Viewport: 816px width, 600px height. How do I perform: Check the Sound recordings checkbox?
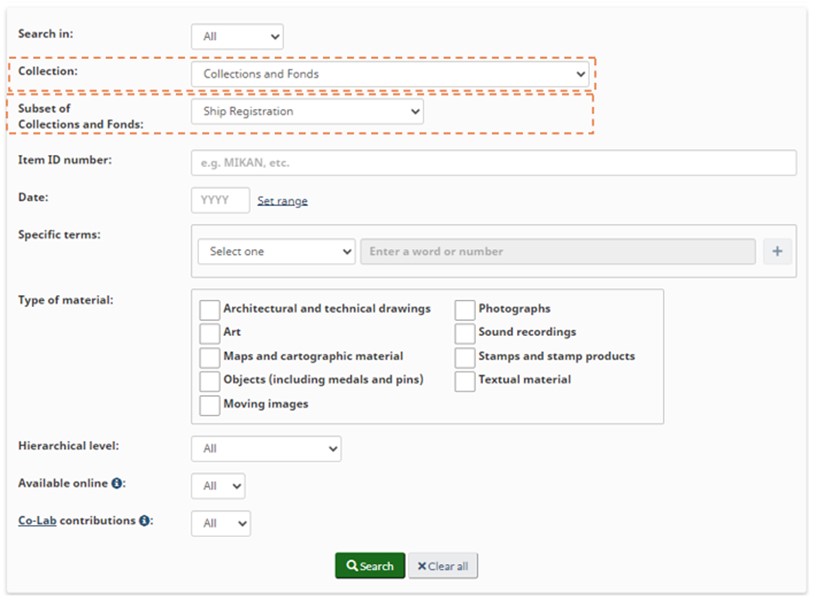point(464,333)
